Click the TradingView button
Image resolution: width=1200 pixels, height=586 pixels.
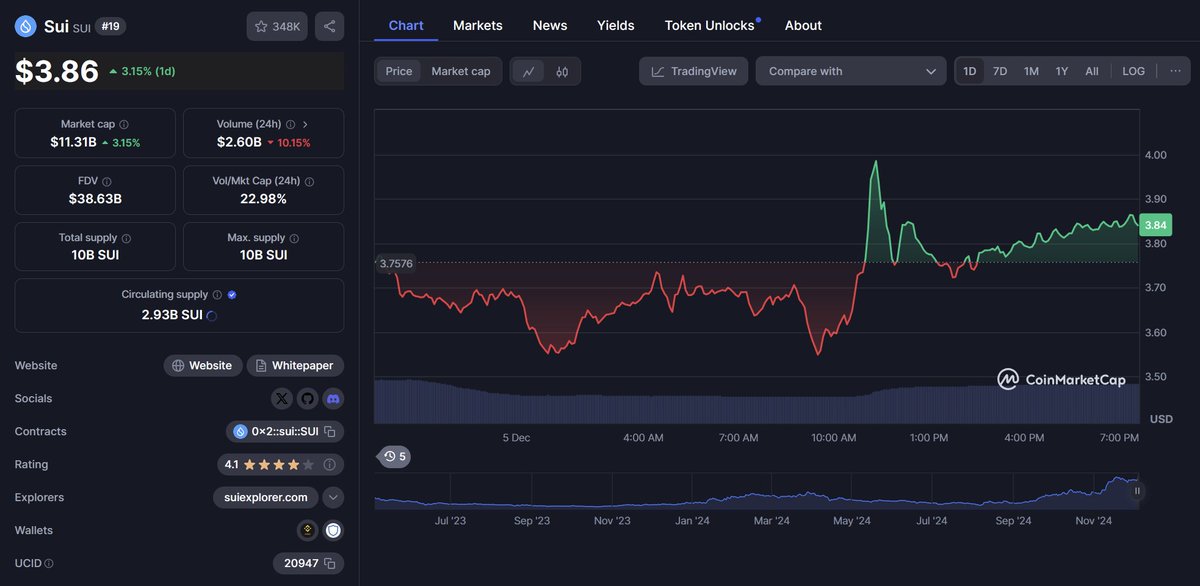point(693,71)
